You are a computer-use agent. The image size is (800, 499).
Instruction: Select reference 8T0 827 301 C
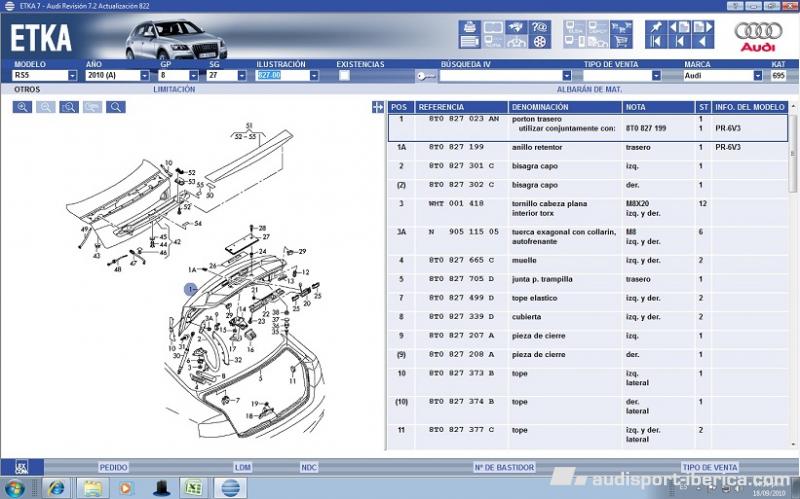[461, 166]
